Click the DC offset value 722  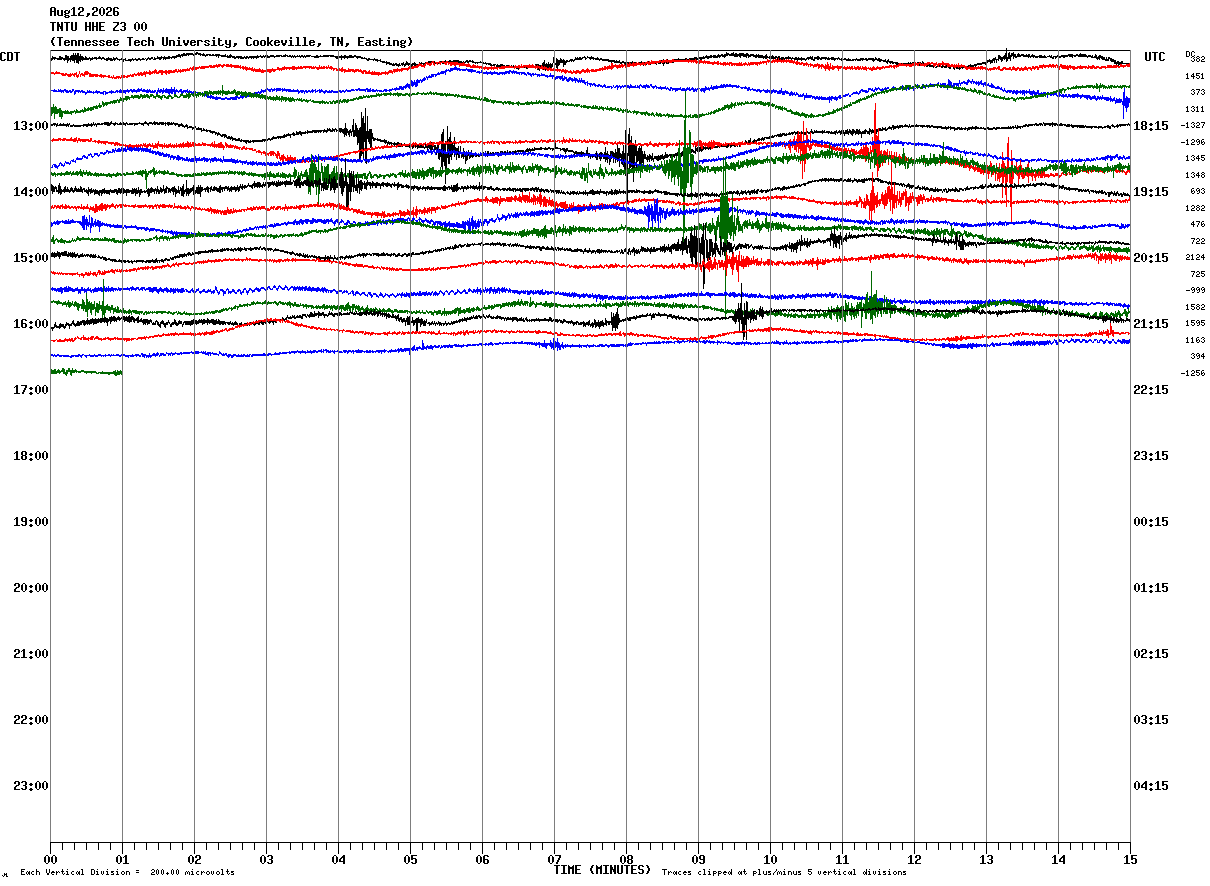point(1197,241)
